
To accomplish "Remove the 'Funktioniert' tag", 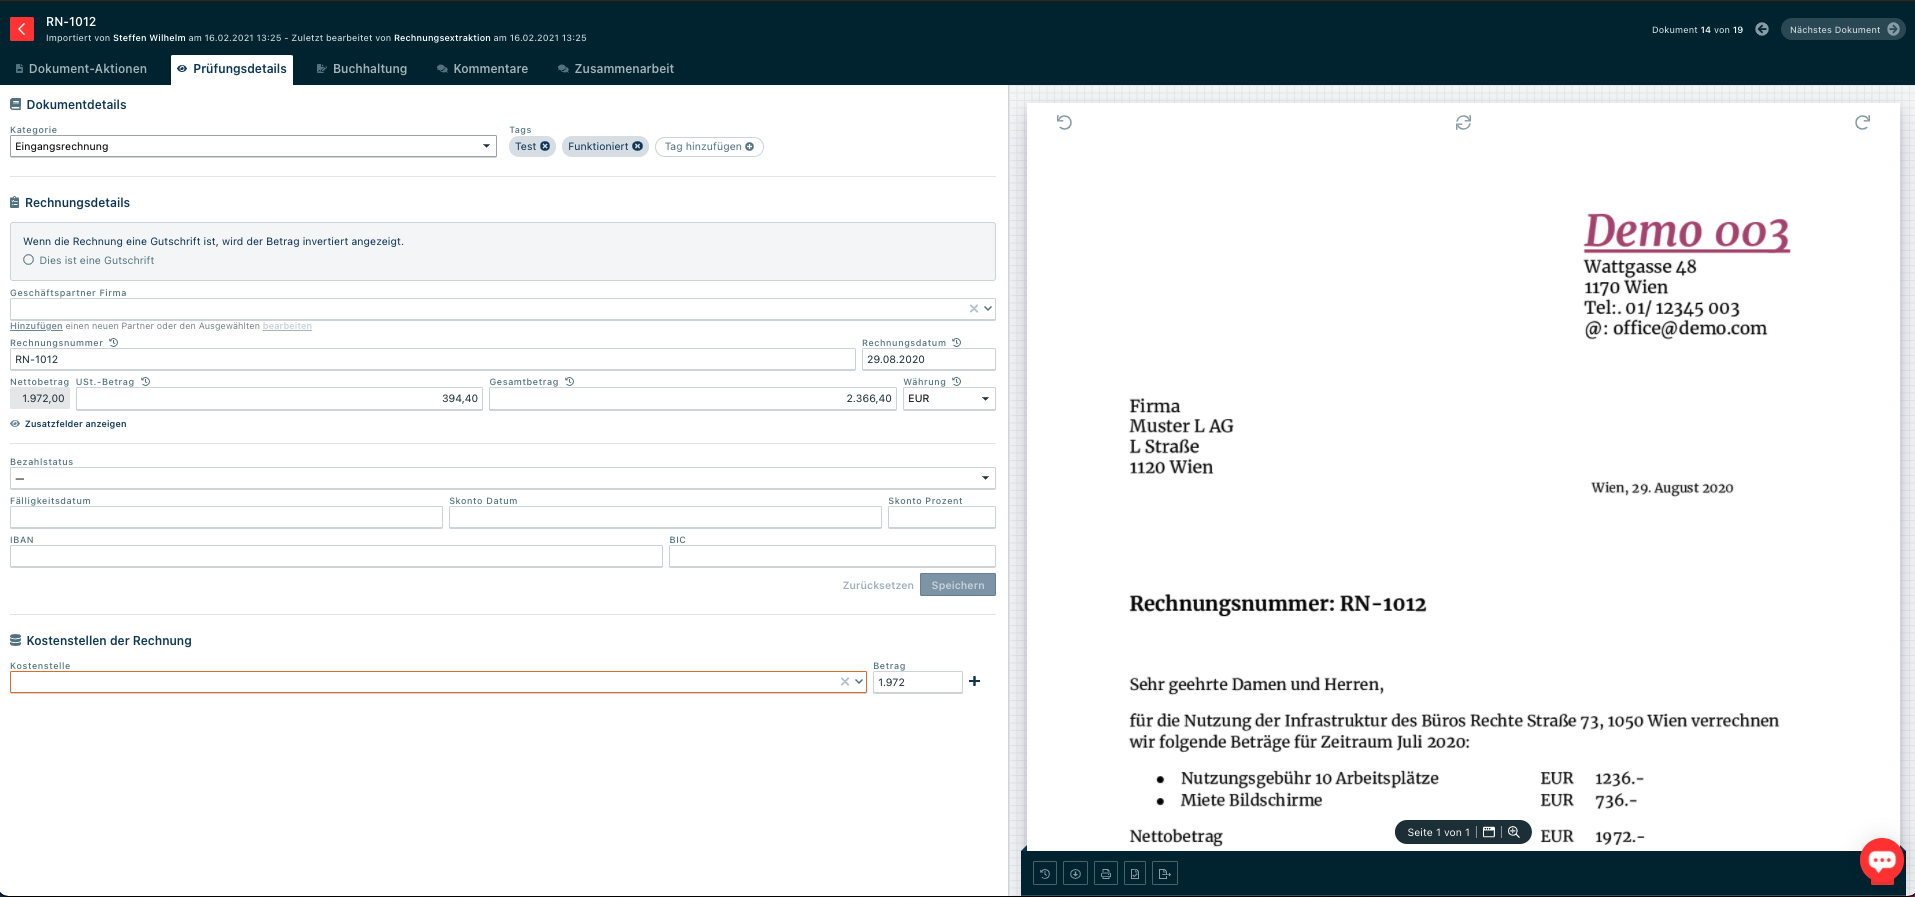I will click(x=638, y=146).
